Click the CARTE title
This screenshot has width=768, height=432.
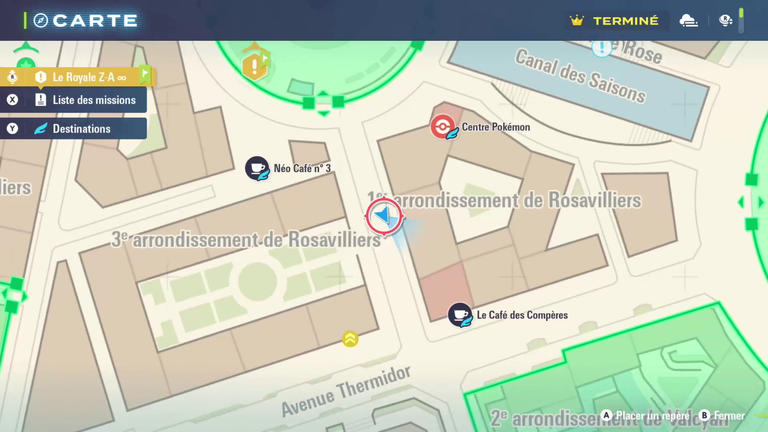[x=95, y=21]
